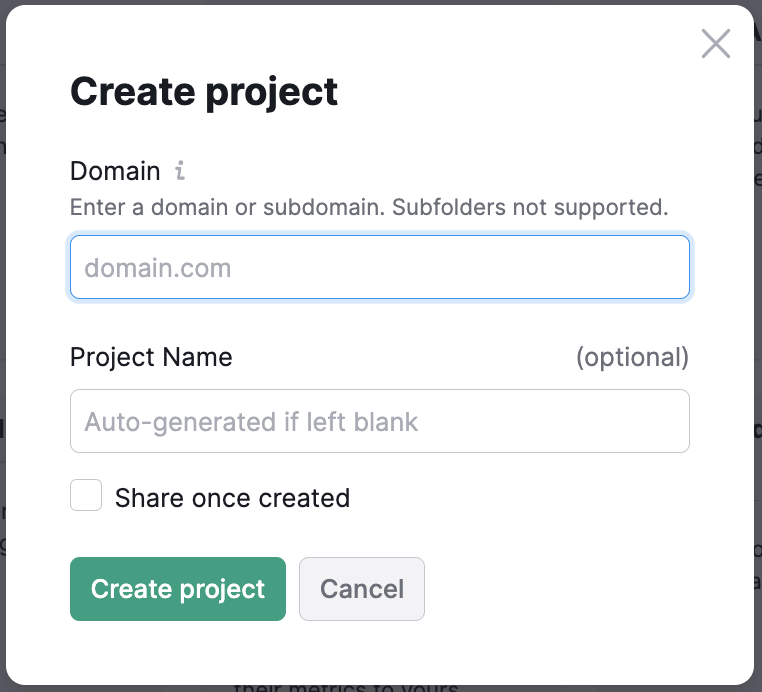Enable the Share once created checkbox

(86, 496)
